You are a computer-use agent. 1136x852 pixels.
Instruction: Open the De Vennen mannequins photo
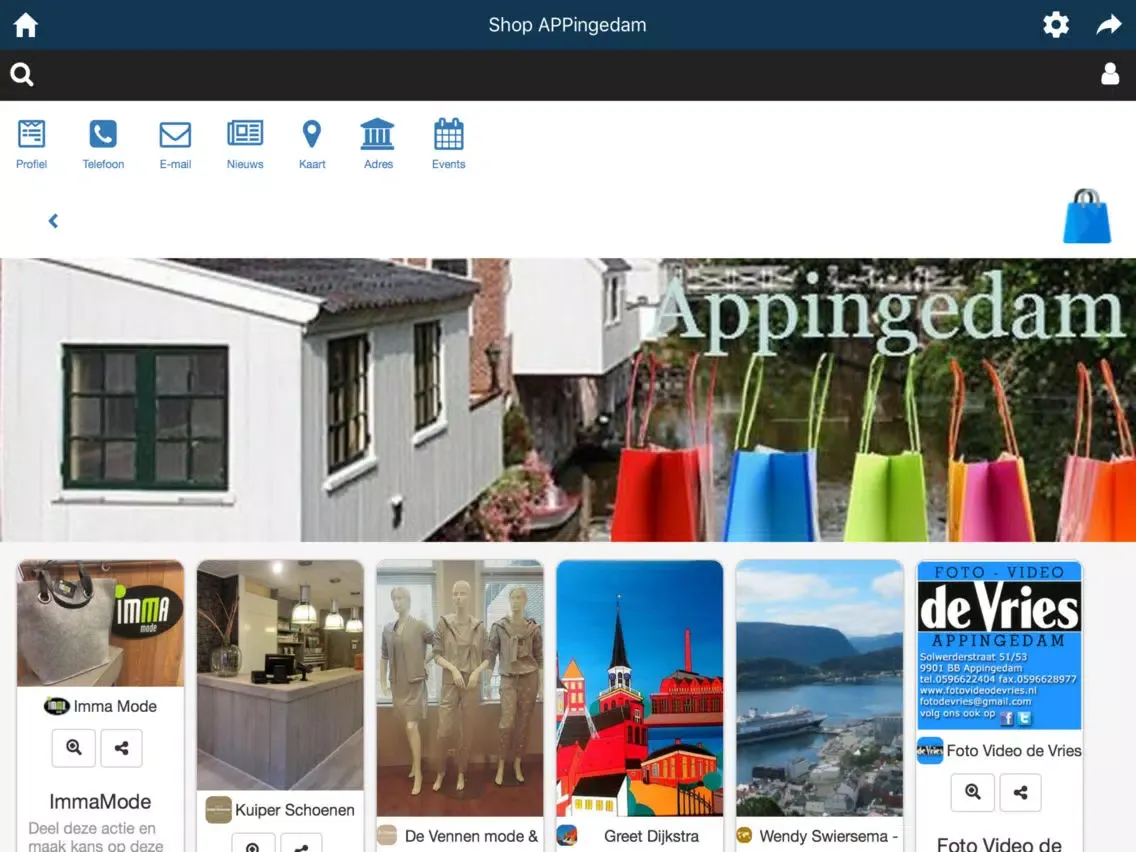460,688
